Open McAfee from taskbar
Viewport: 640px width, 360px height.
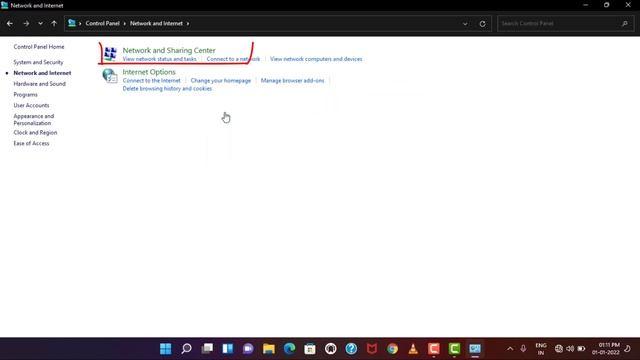372,349
